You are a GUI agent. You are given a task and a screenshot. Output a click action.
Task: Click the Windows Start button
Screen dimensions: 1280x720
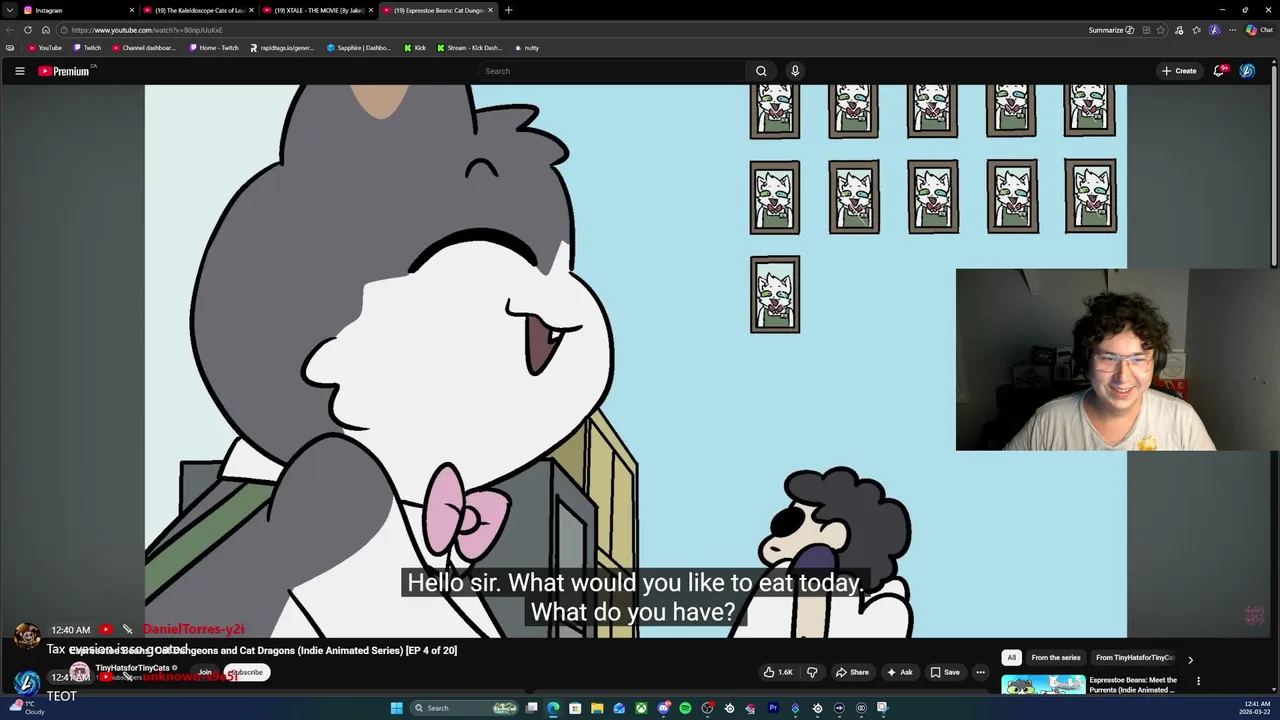(397, 708)
